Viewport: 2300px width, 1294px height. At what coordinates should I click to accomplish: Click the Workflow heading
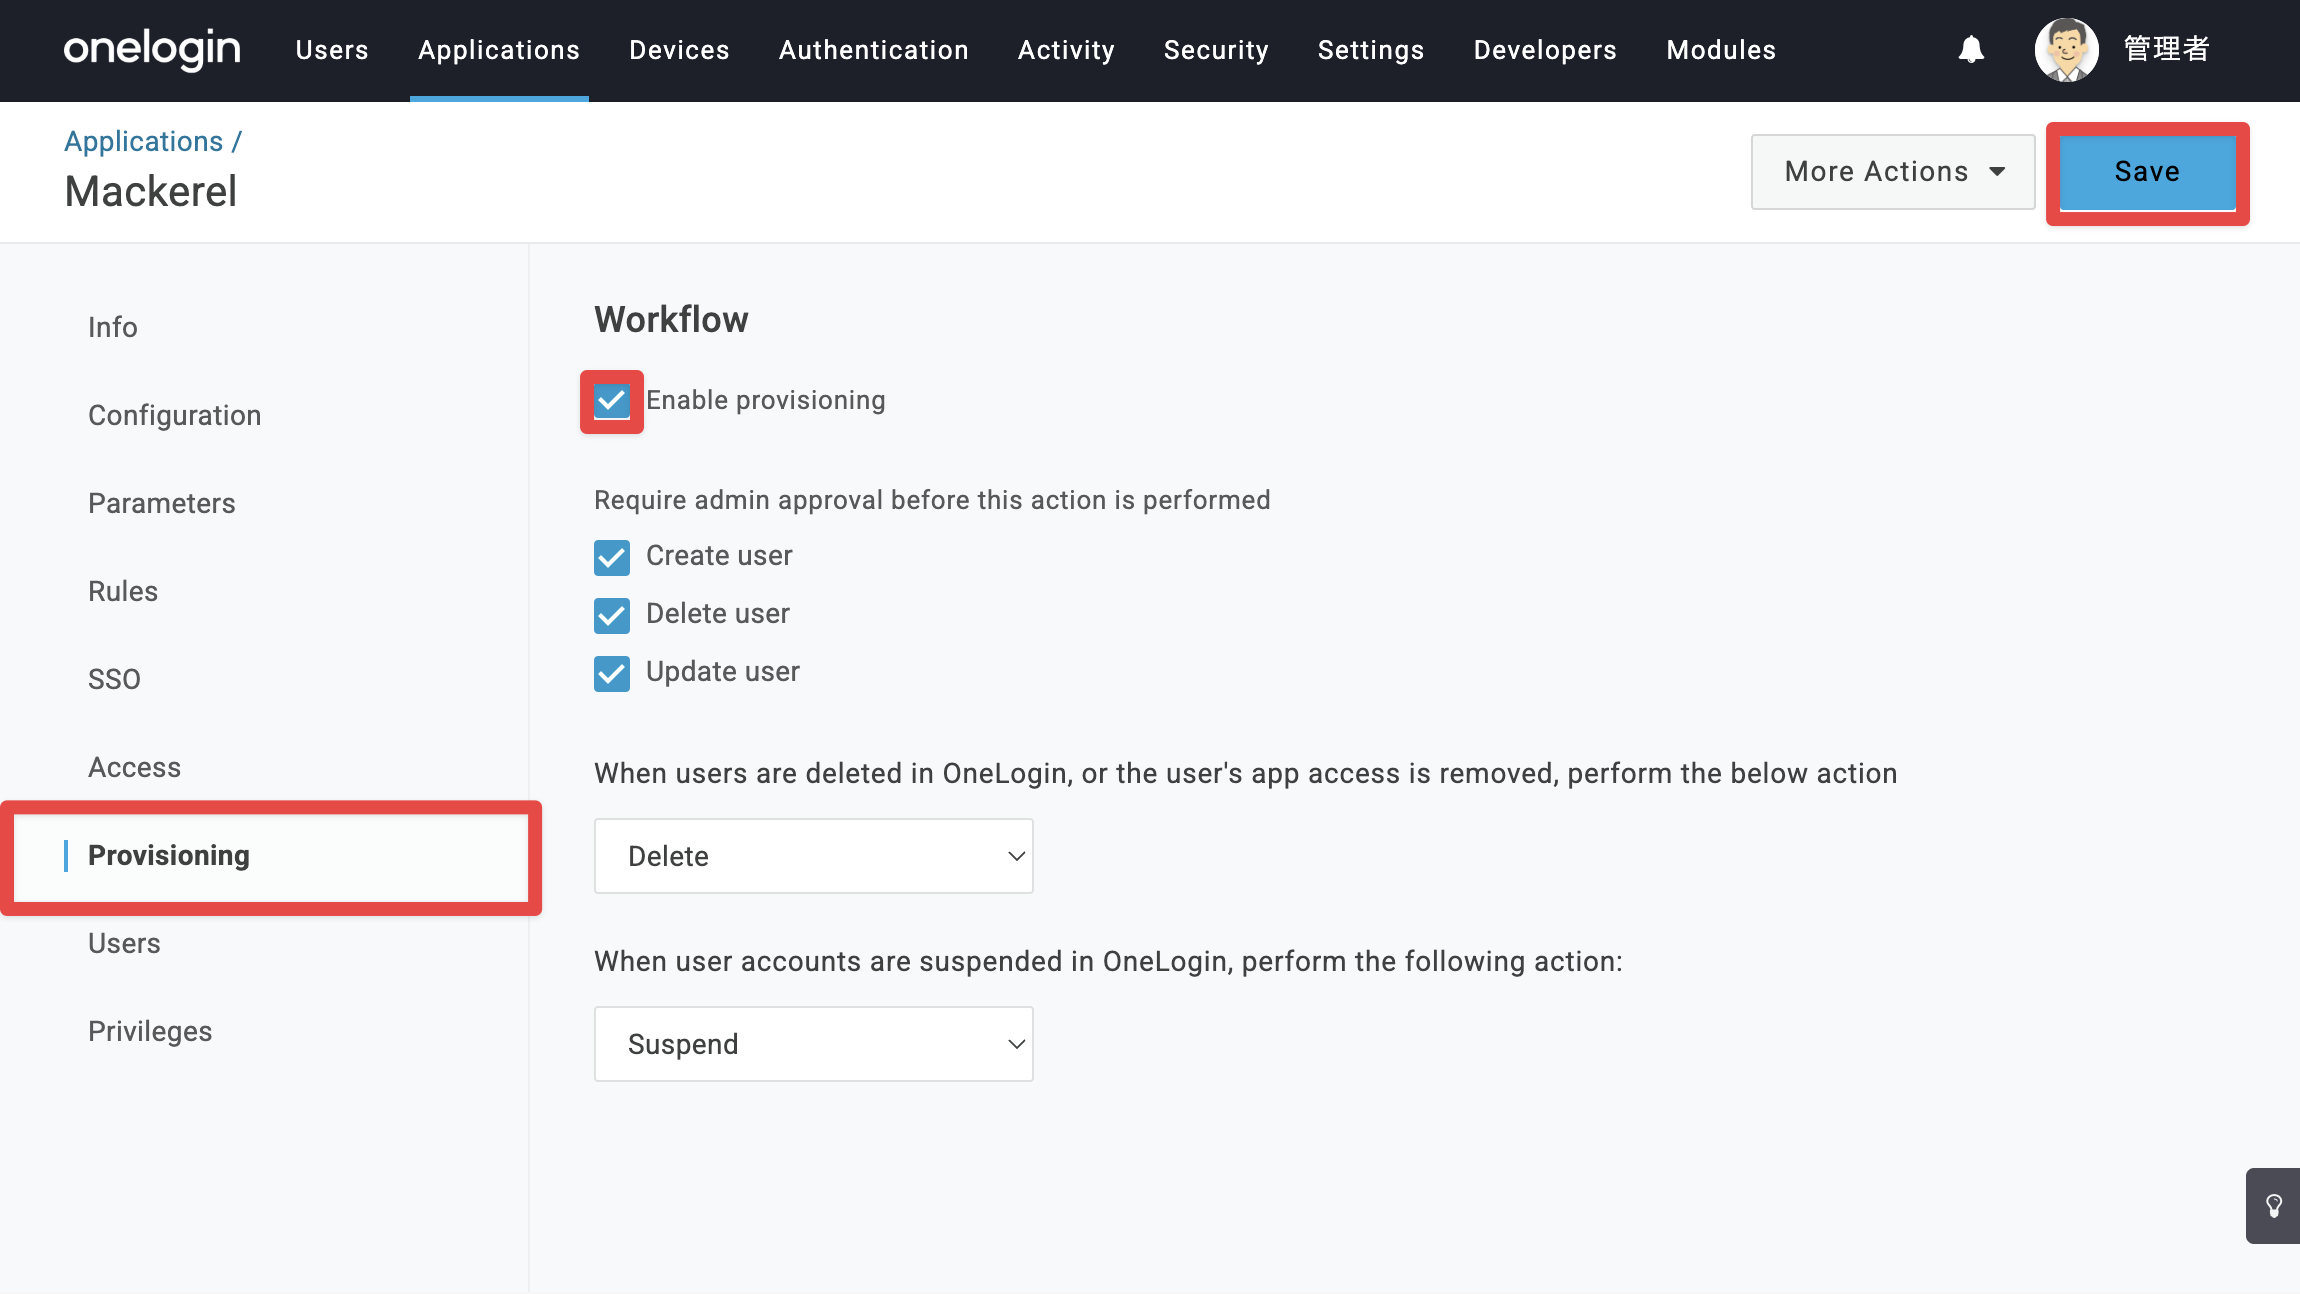[x=671, y=320]
